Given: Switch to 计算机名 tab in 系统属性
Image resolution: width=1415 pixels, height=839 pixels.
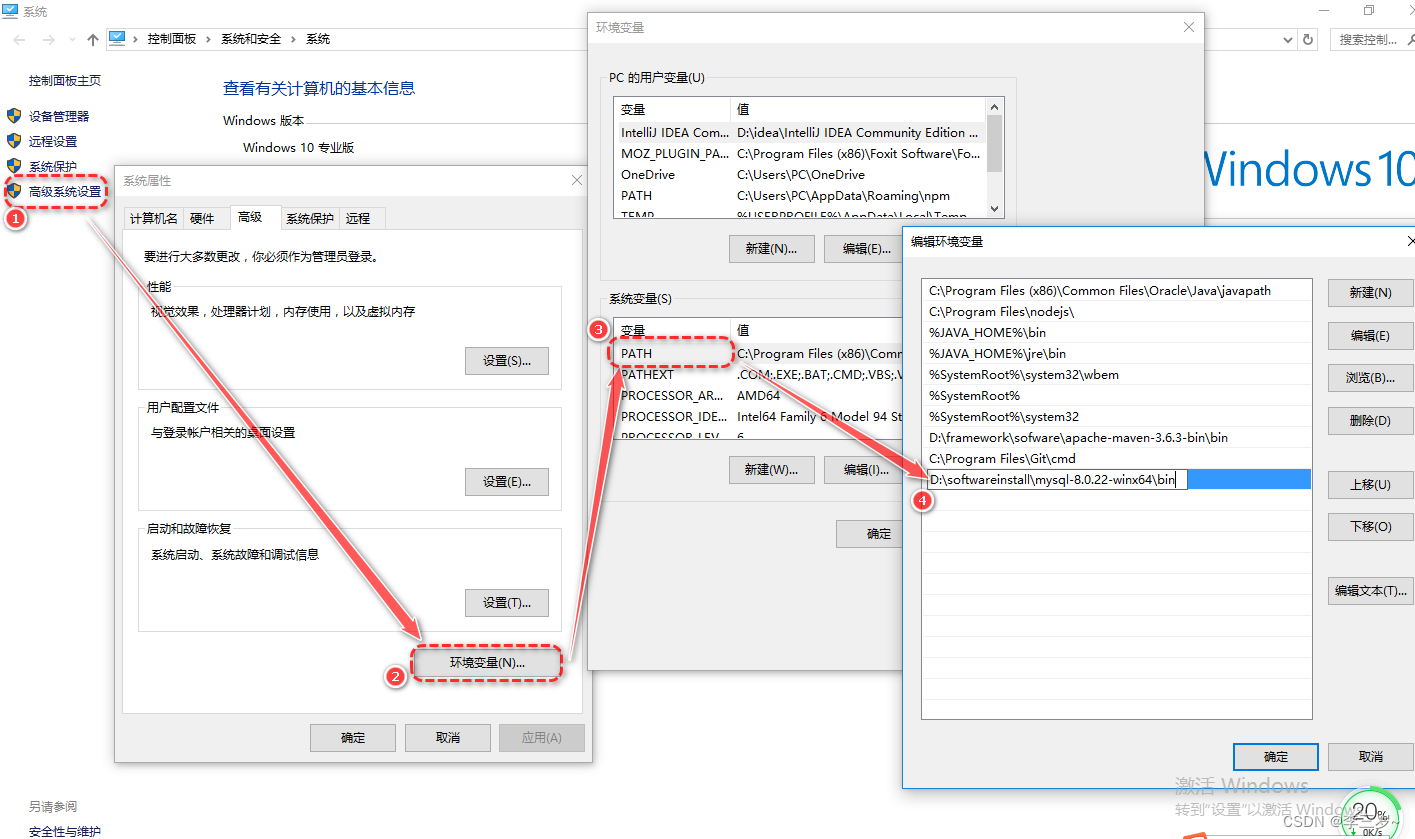Looking at the screenshot, I should [x=154, y=218].
